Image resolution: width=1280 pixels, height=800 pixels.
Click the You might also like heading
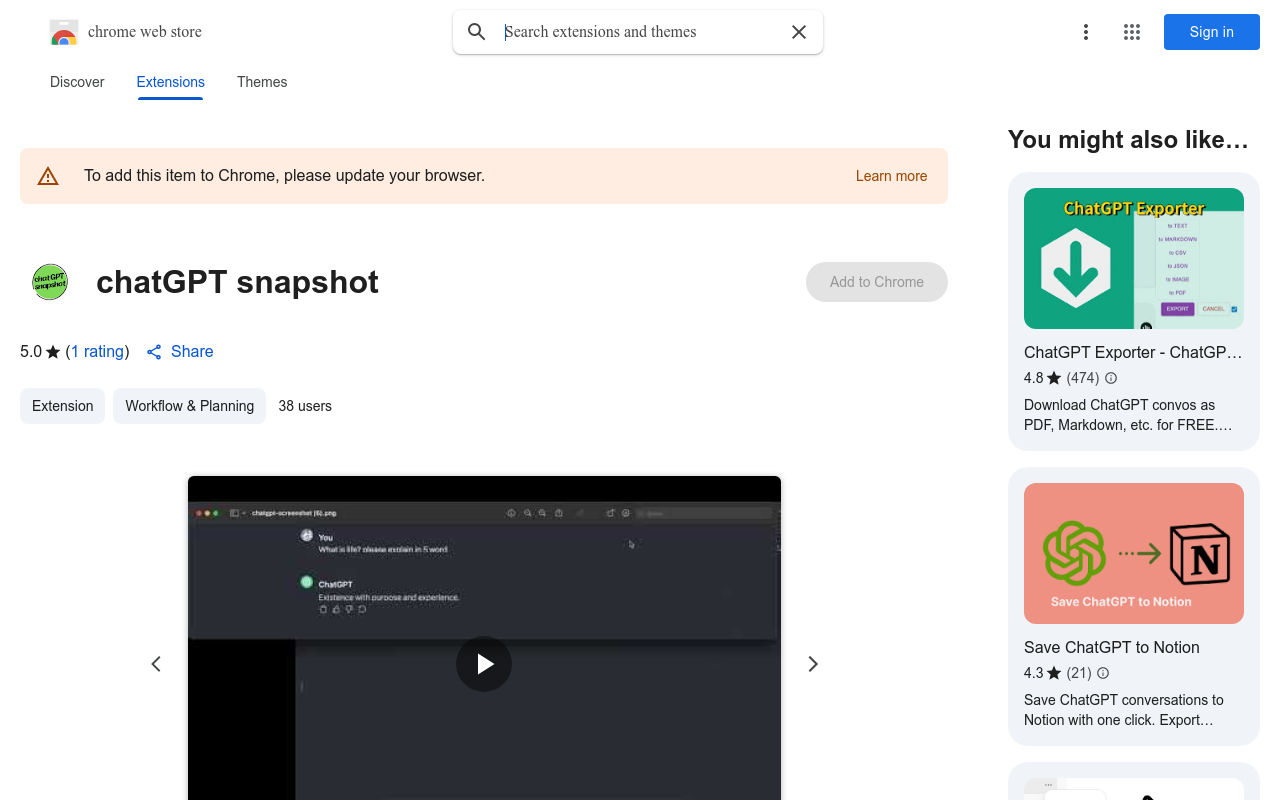(x=1128, y=140)
